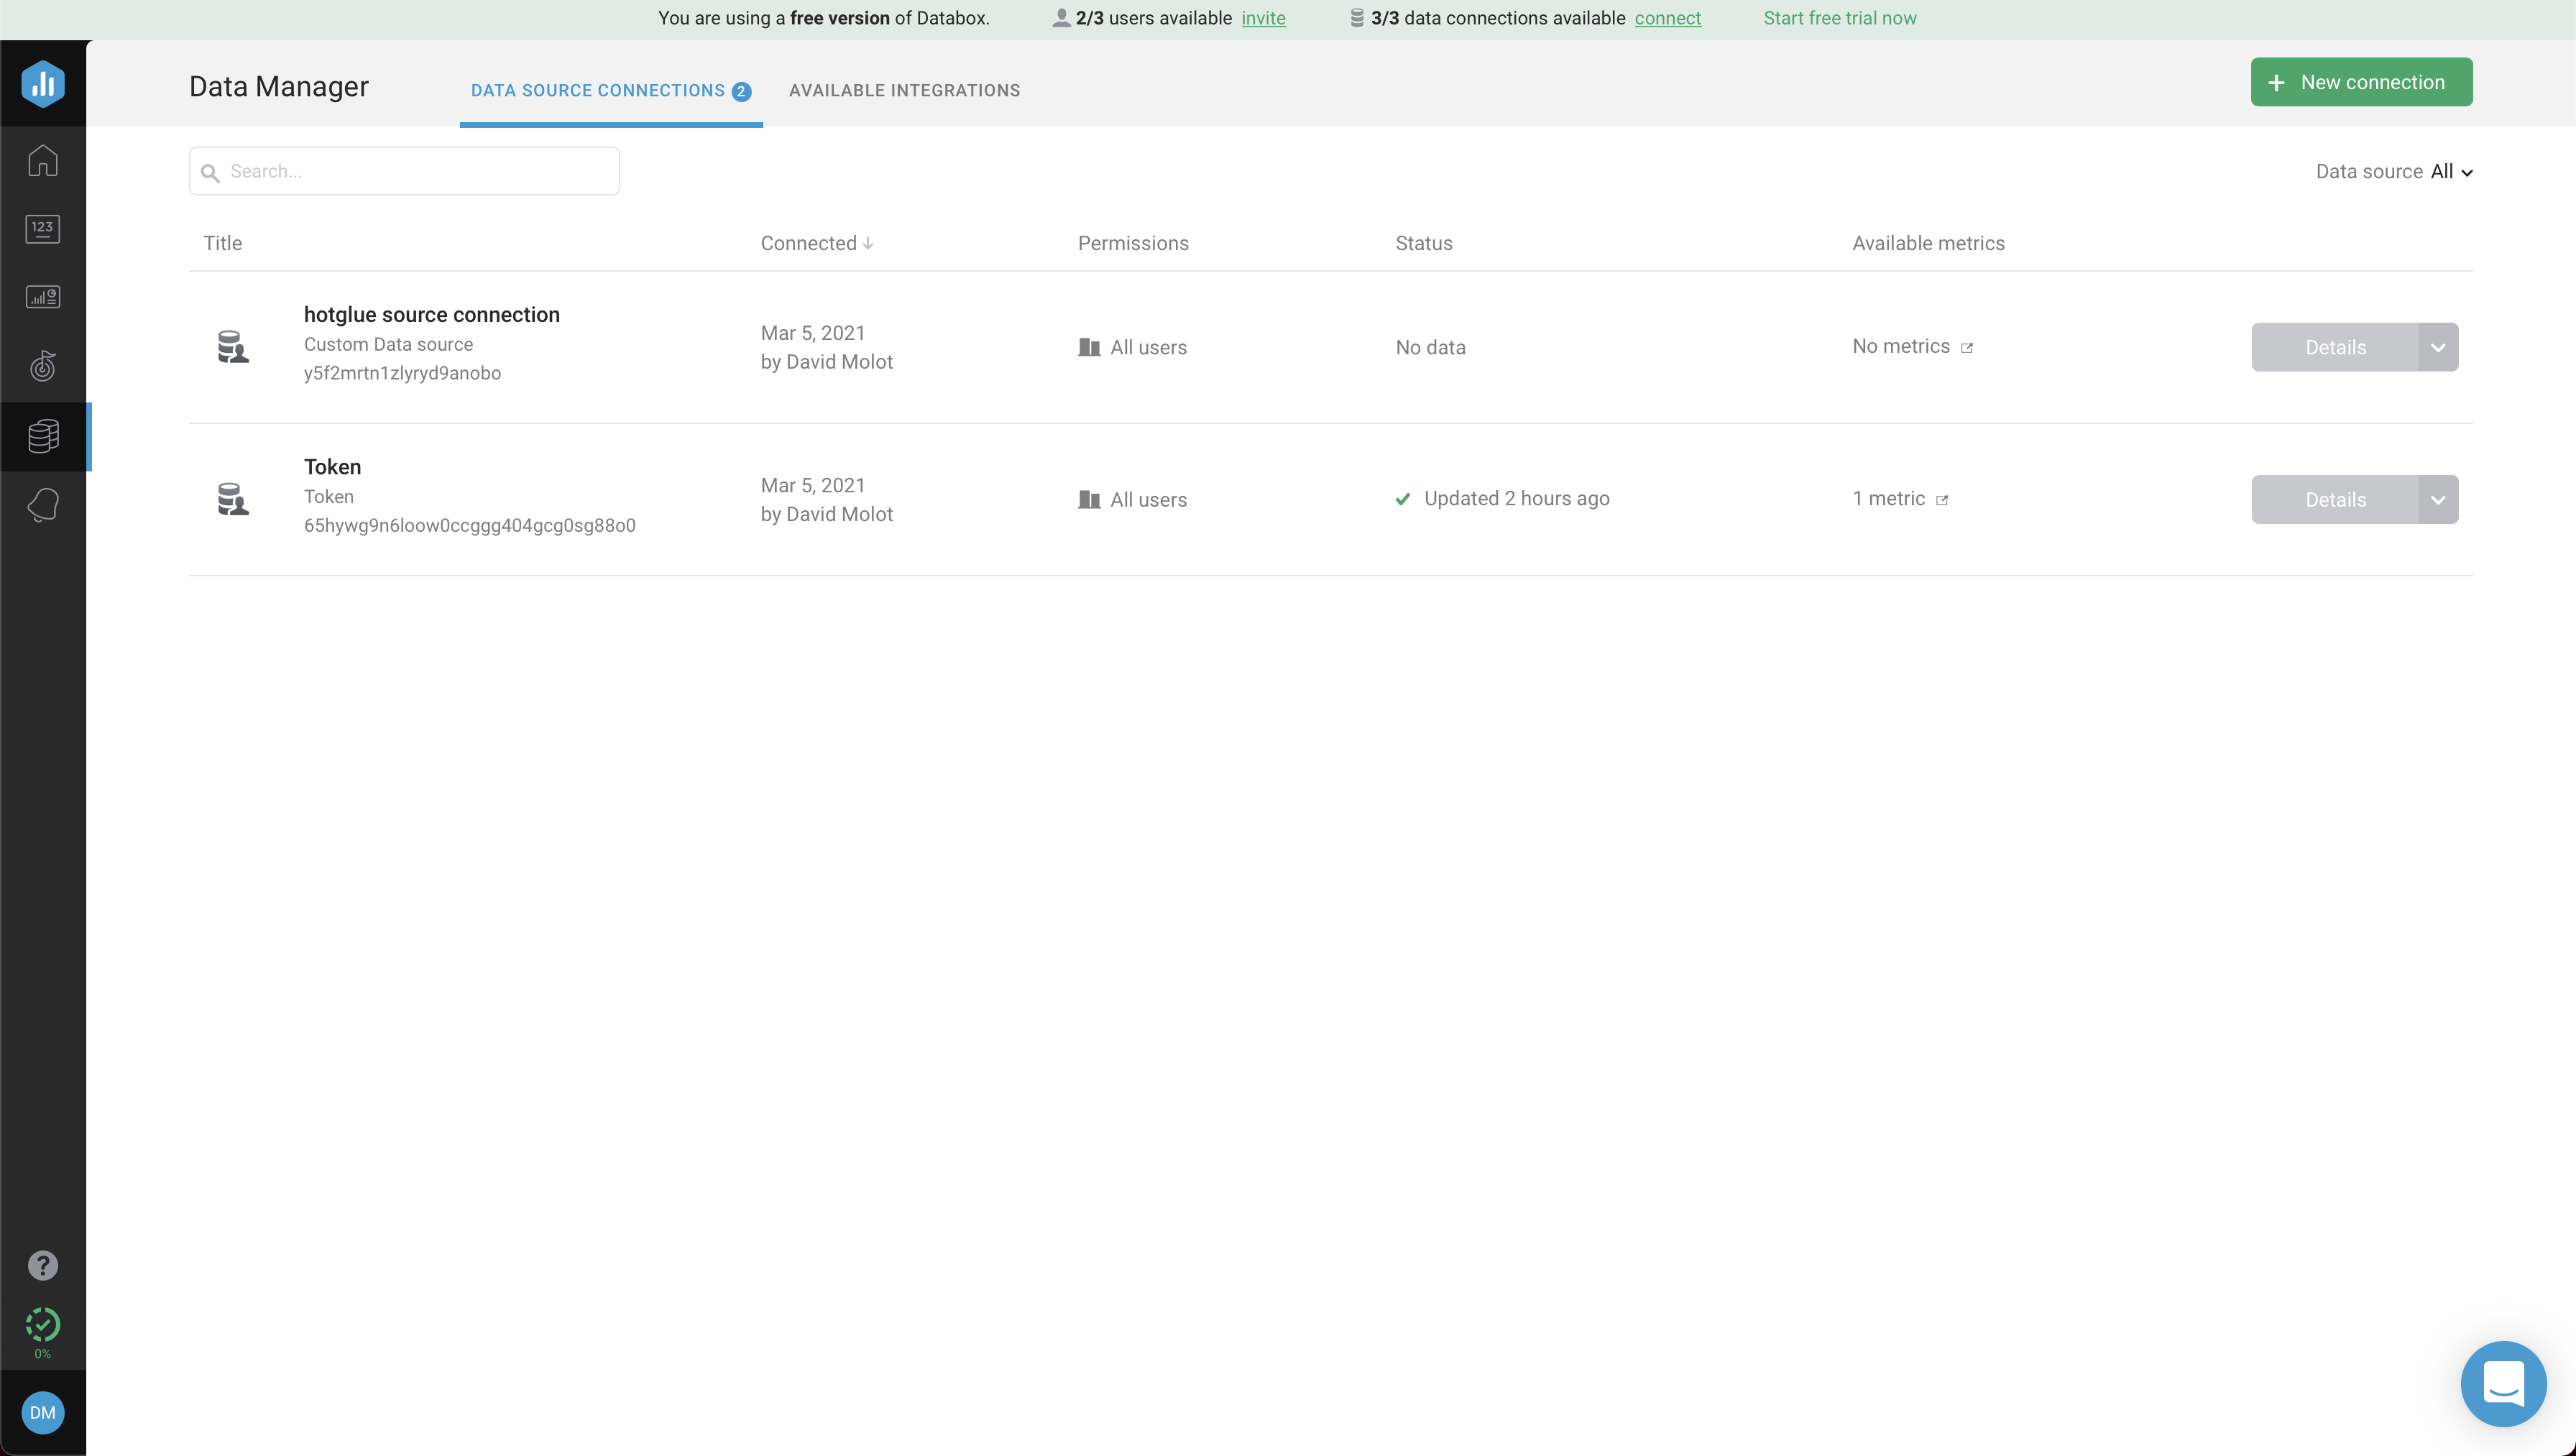Click the No data status text
Image resolution: width=2576 pixels, height=1456 pixels.
tap(1430, 347)
